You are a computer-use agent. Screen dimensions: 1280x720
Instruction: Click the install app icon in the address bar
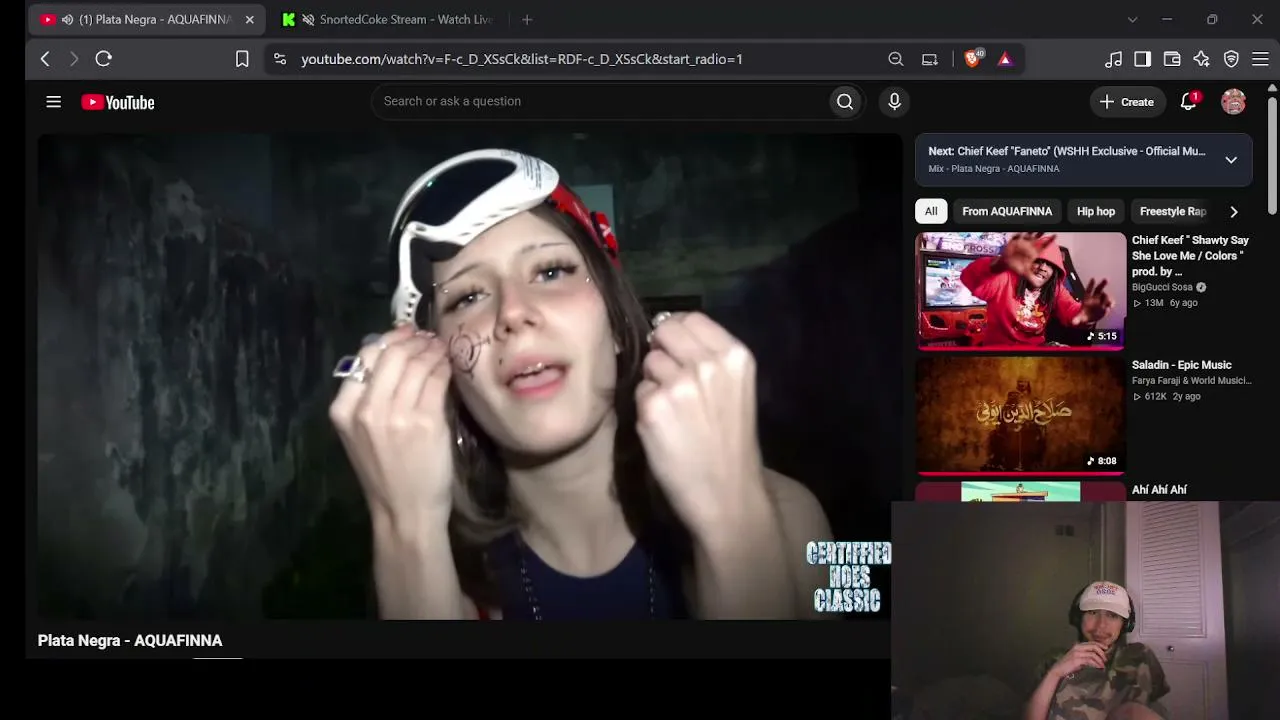point(929,59)
